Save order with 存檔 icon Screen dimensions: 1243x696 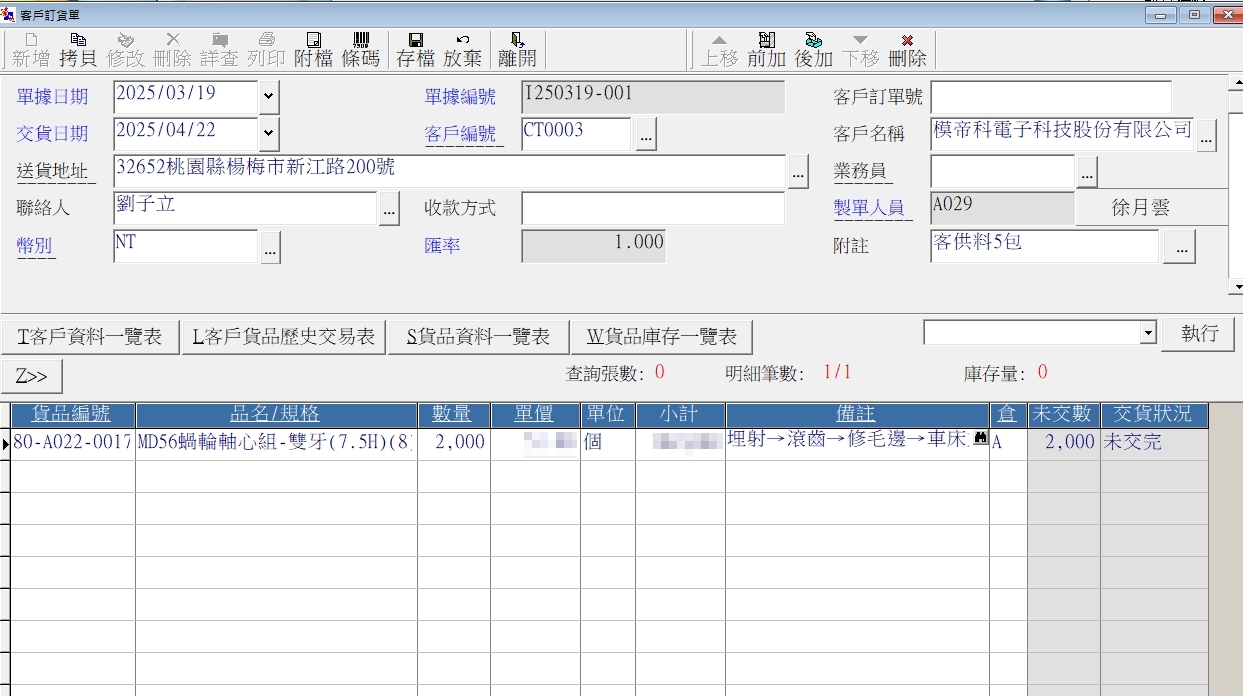[415, 49]
